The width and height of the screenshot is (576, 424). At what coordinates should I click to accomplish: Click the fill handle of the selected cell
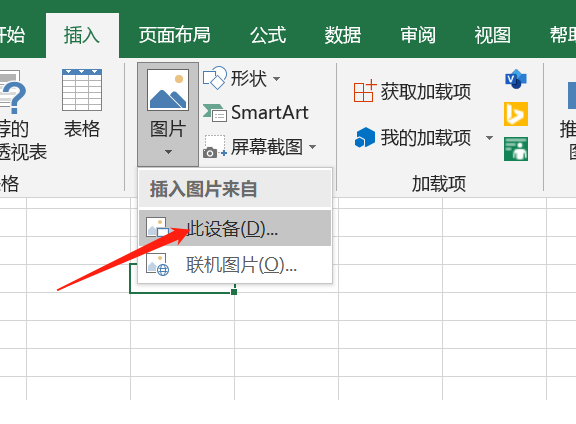[234, 292]
